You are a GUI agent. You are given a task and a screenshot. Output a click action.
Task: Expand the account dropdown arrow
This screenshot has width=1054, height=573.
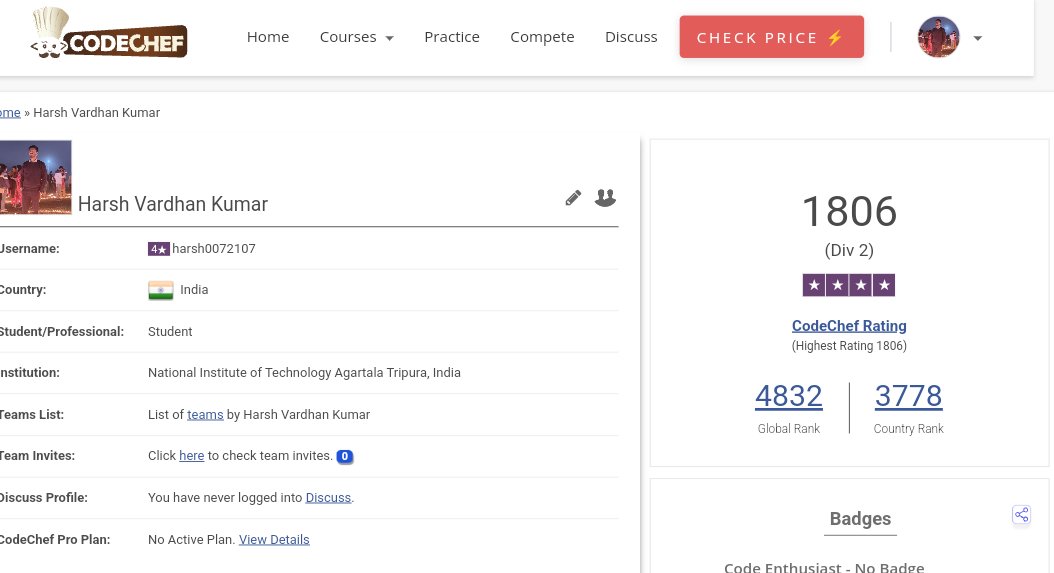[x=977, y=38]
